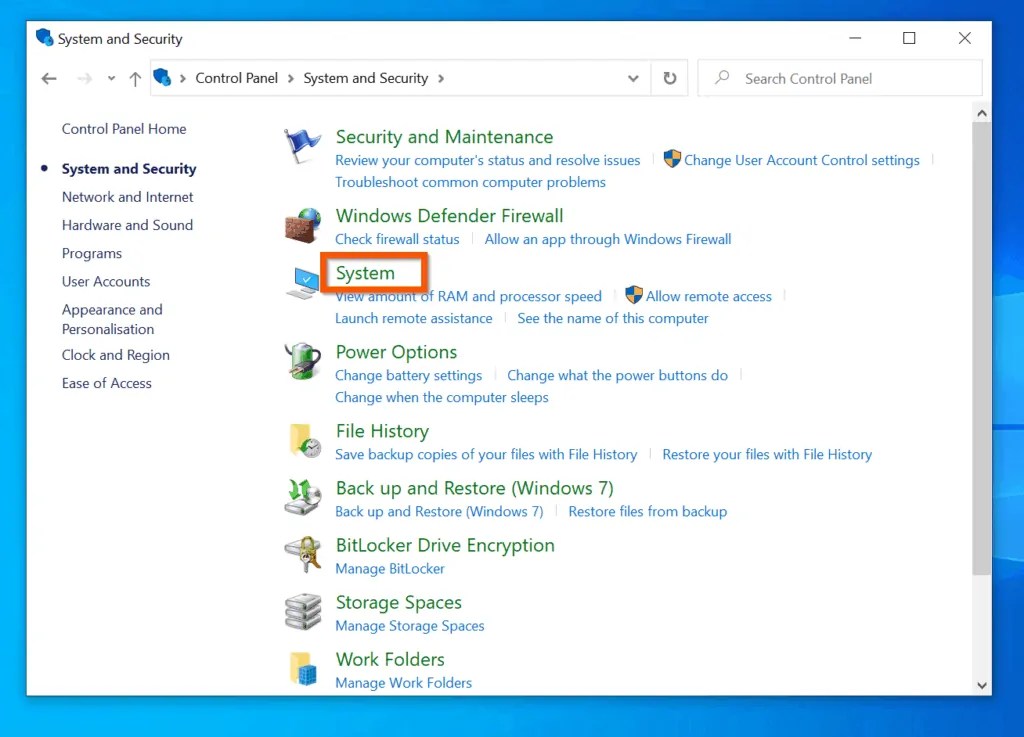Click the Work Folders icon
The image size is (1024, 737).
pos(301,669)
